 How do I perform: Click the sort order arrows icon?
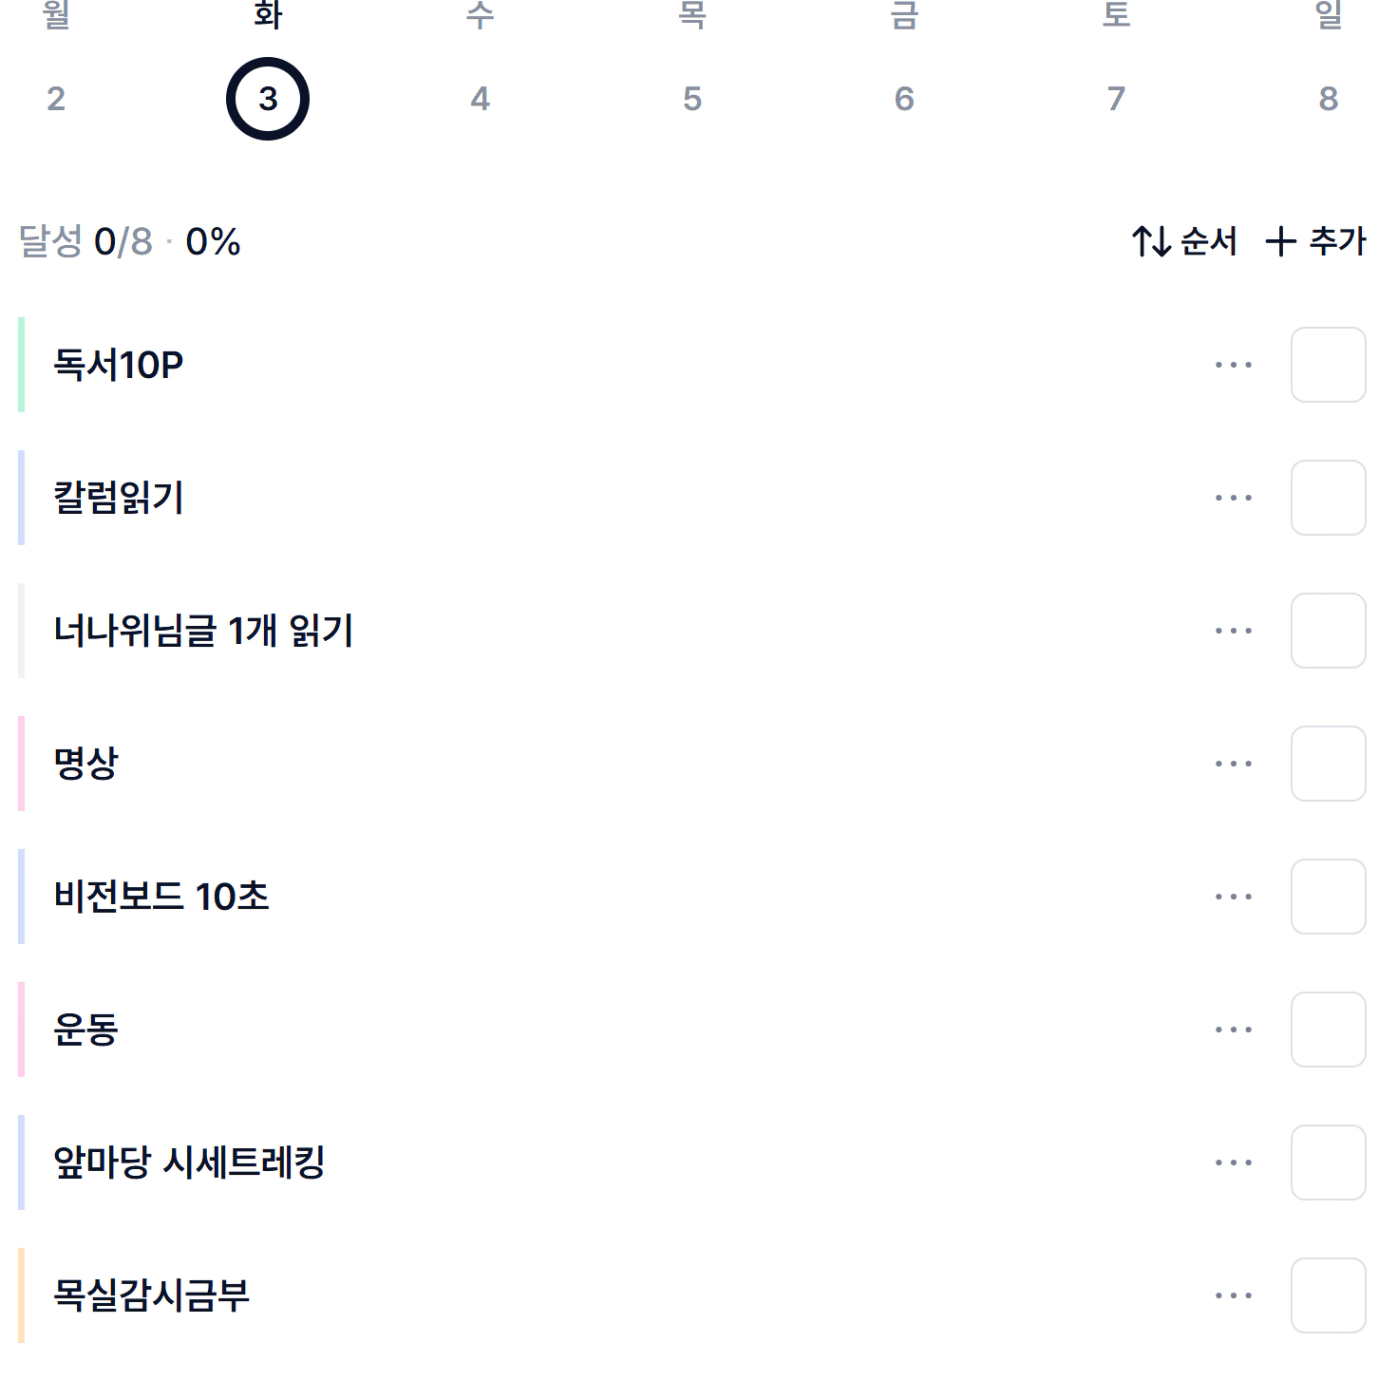[1151, 241]
